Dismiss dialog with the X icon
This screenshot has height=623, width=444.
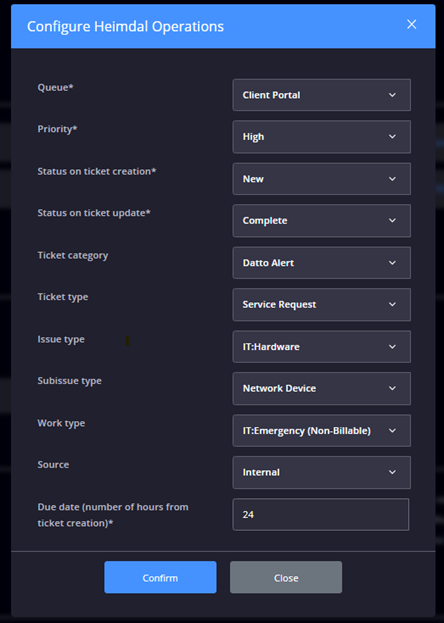pos(412,25)
